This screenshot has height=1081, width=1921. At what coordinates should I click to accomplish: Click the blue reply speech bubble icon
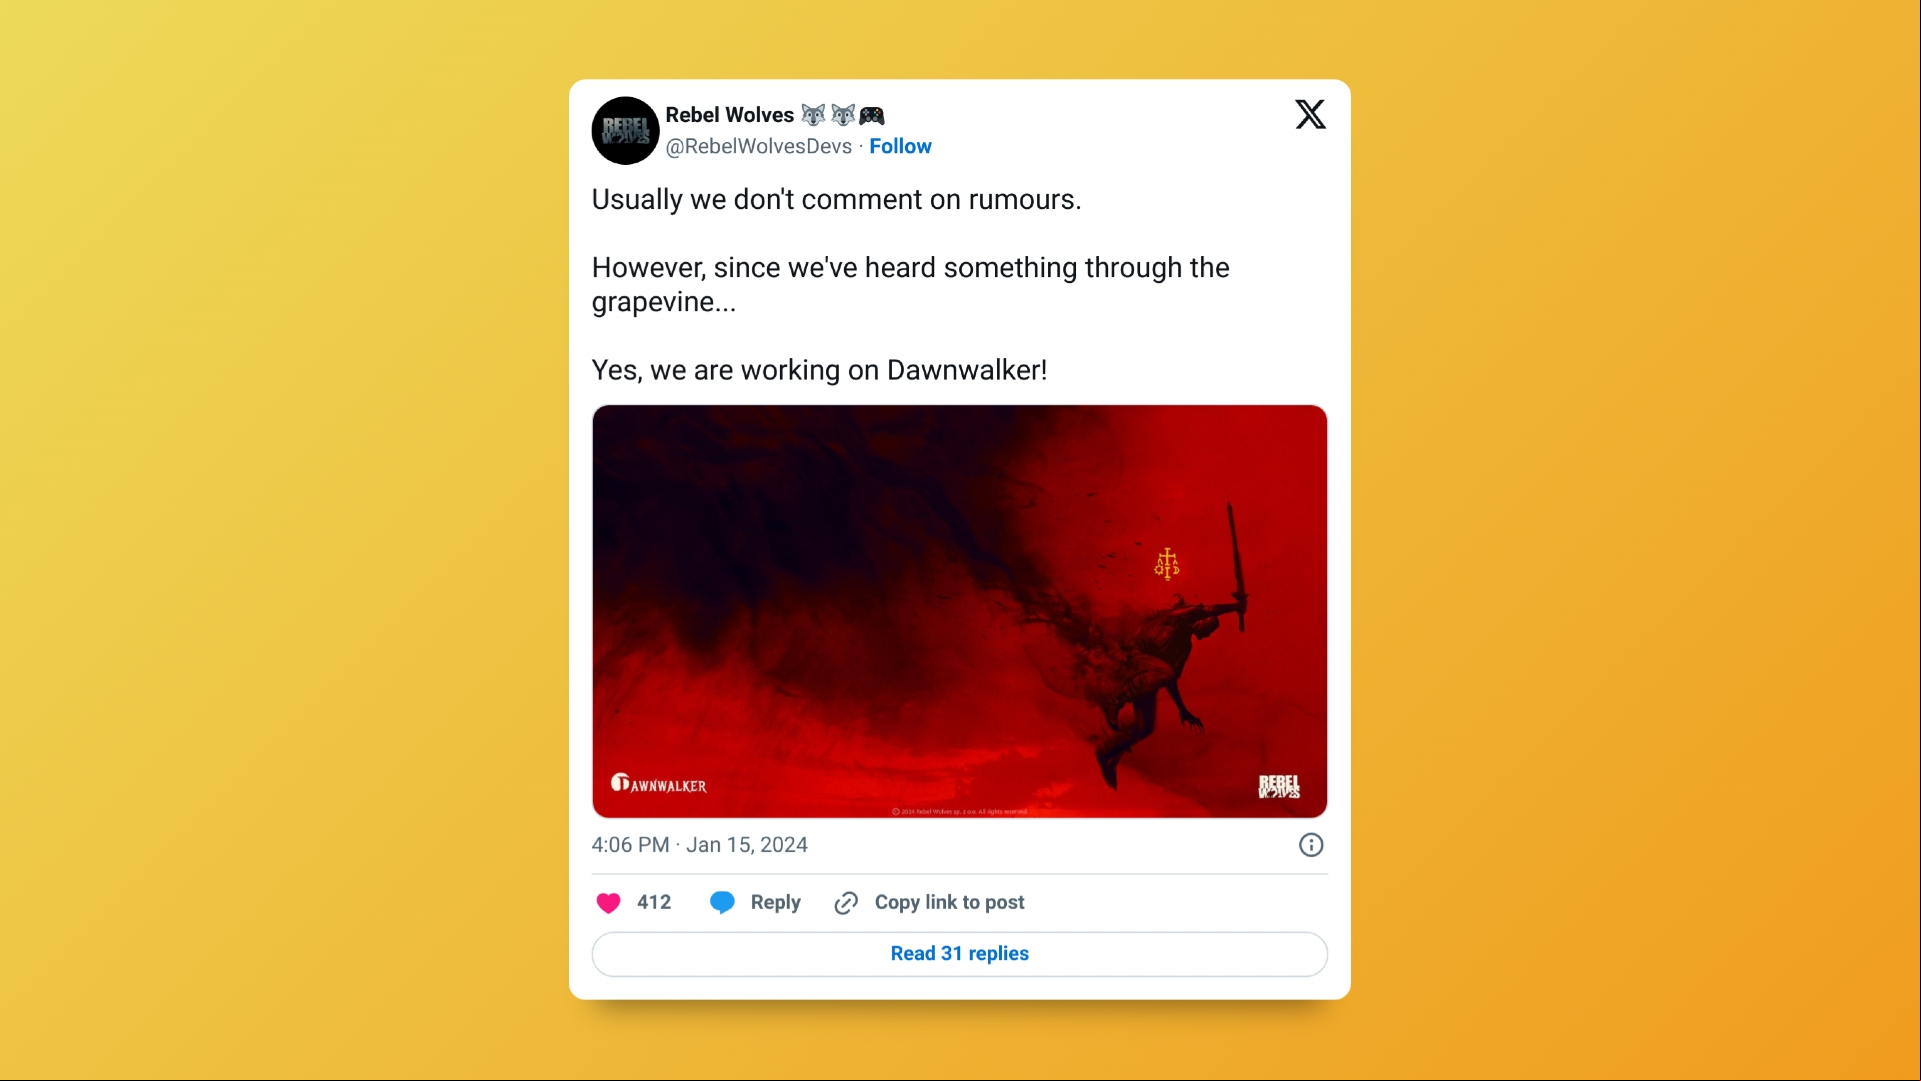coord(722,903)
